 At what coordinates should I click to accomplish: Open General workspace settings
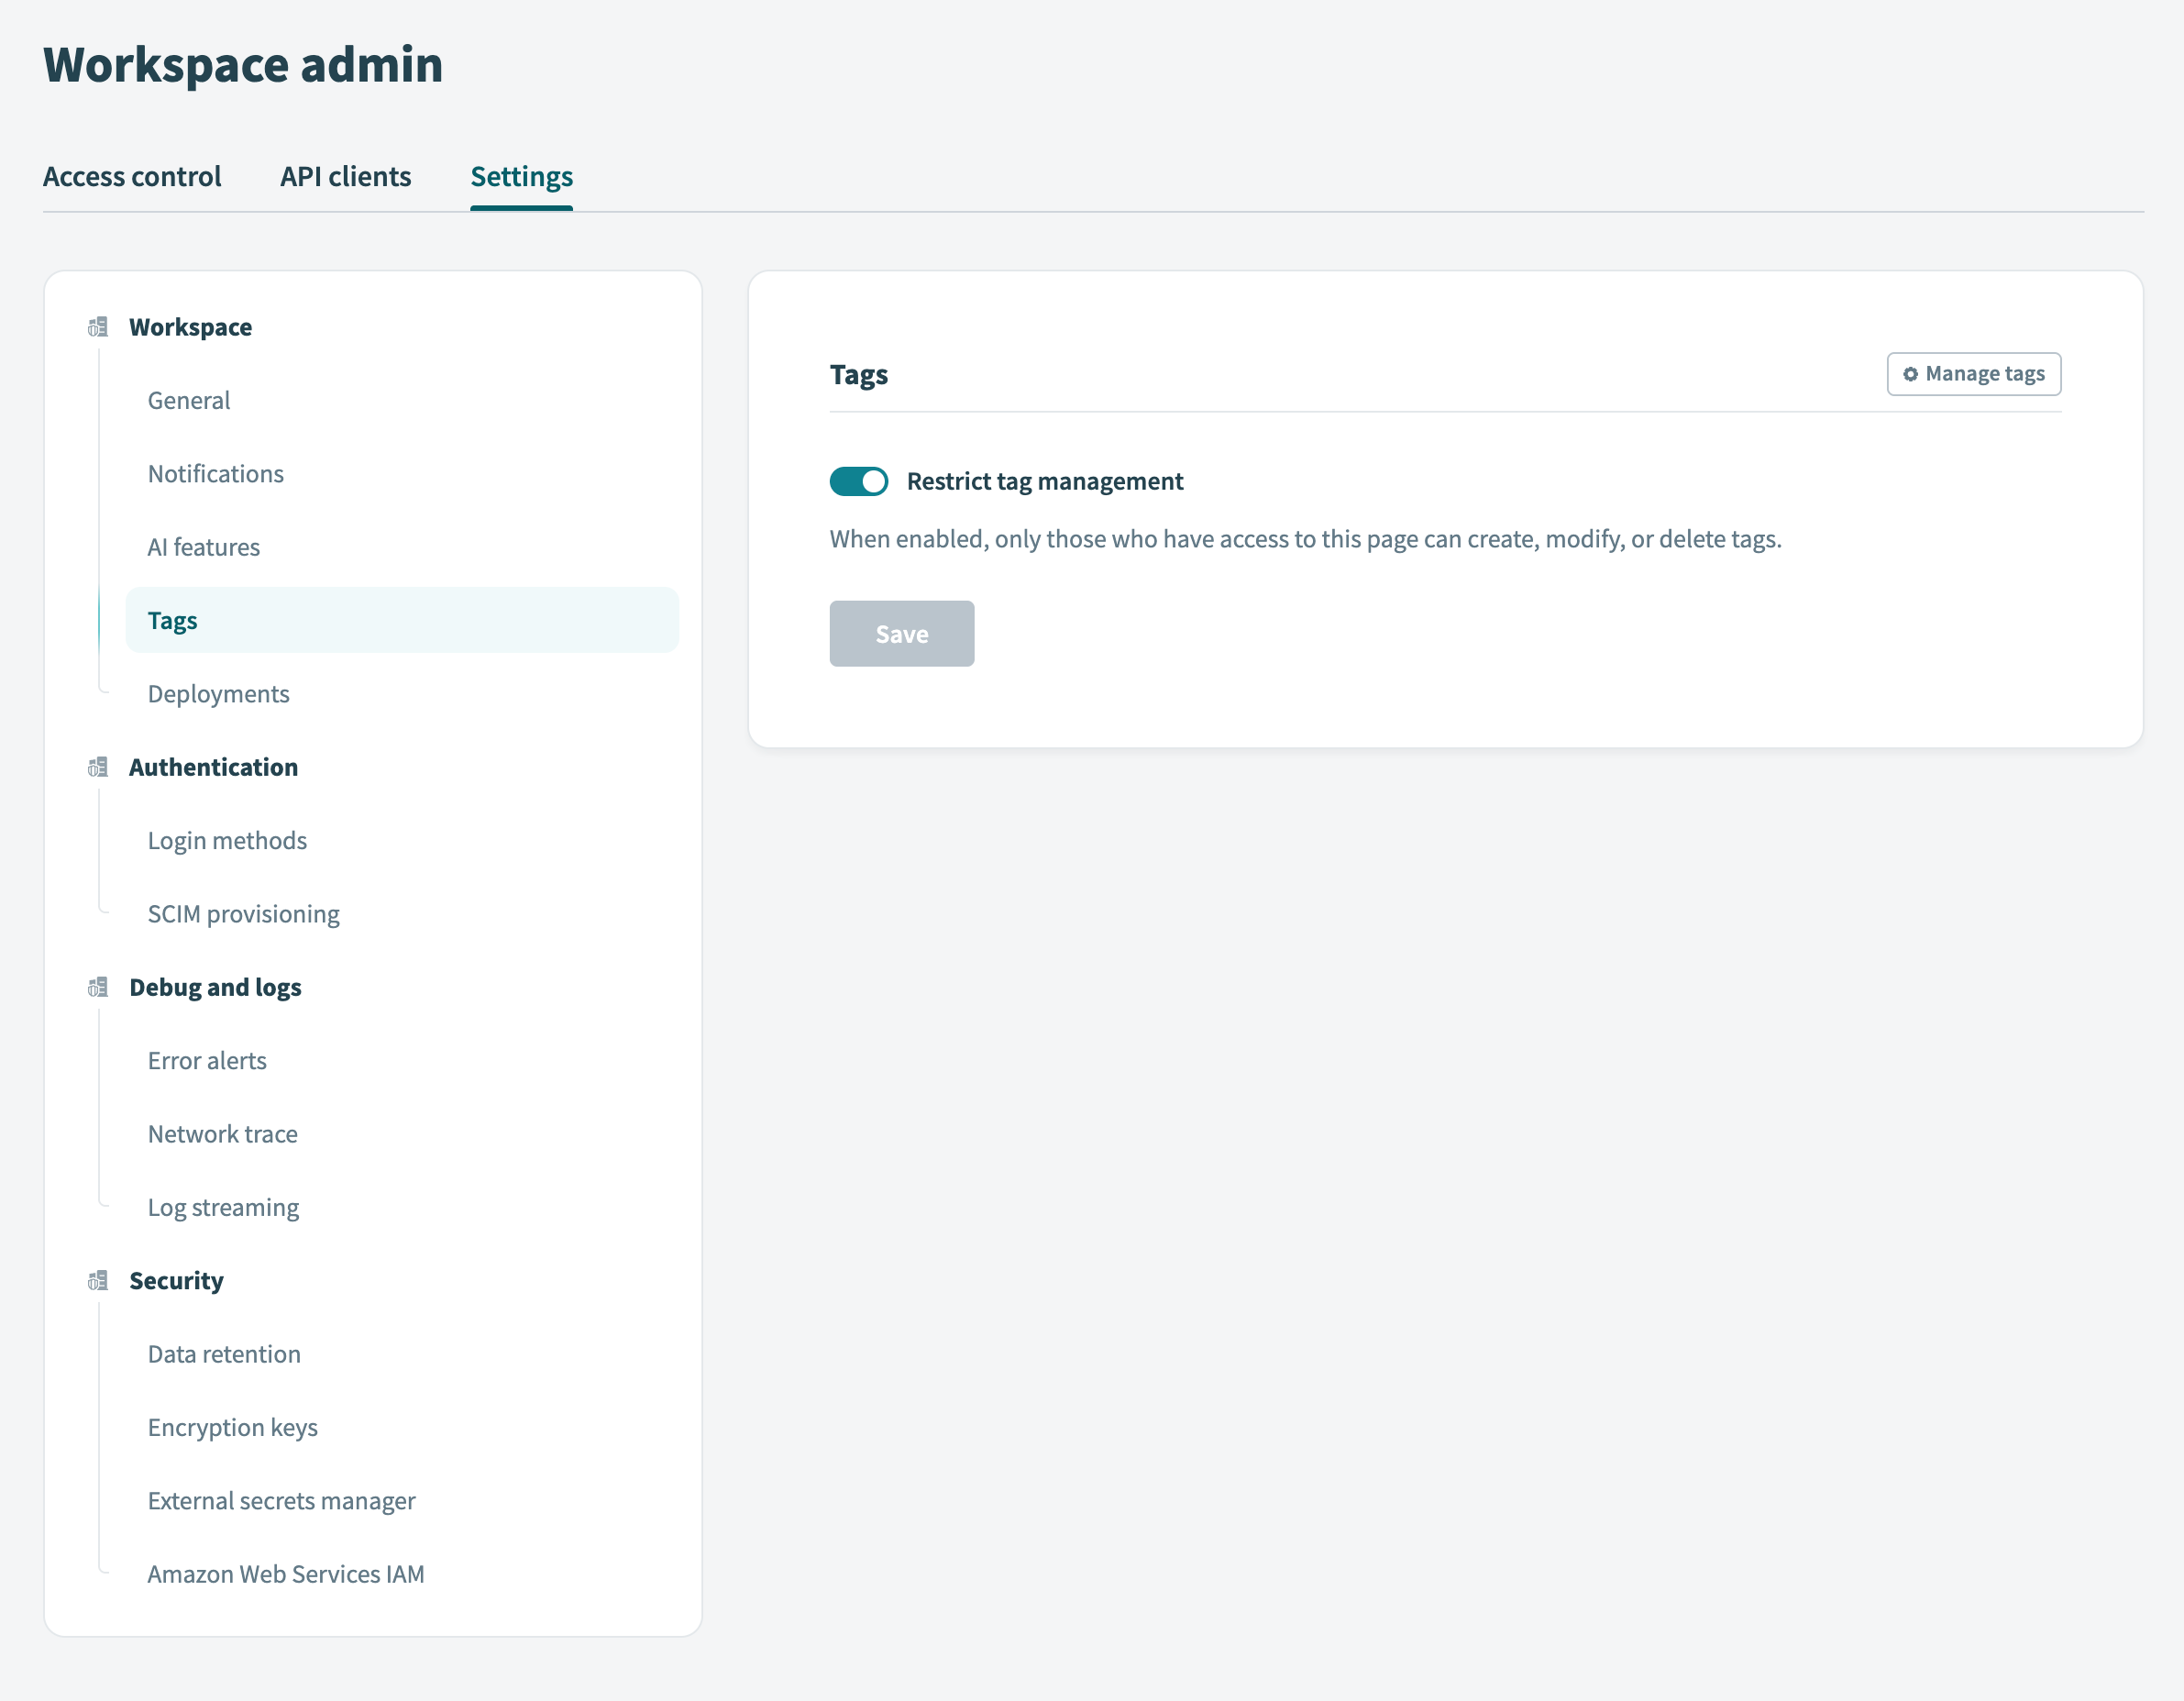click(188, 400)
